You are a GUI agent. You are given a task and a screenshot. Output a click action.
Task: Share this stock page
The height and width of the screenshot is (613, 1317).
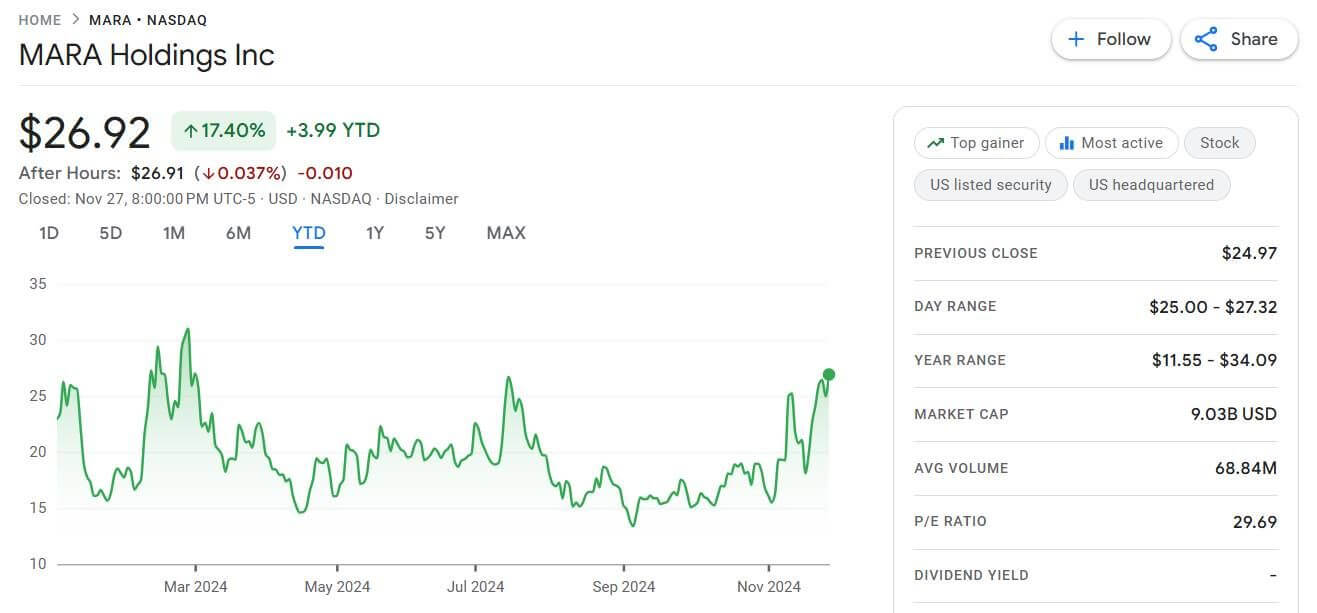click(x=1239, y=39)
